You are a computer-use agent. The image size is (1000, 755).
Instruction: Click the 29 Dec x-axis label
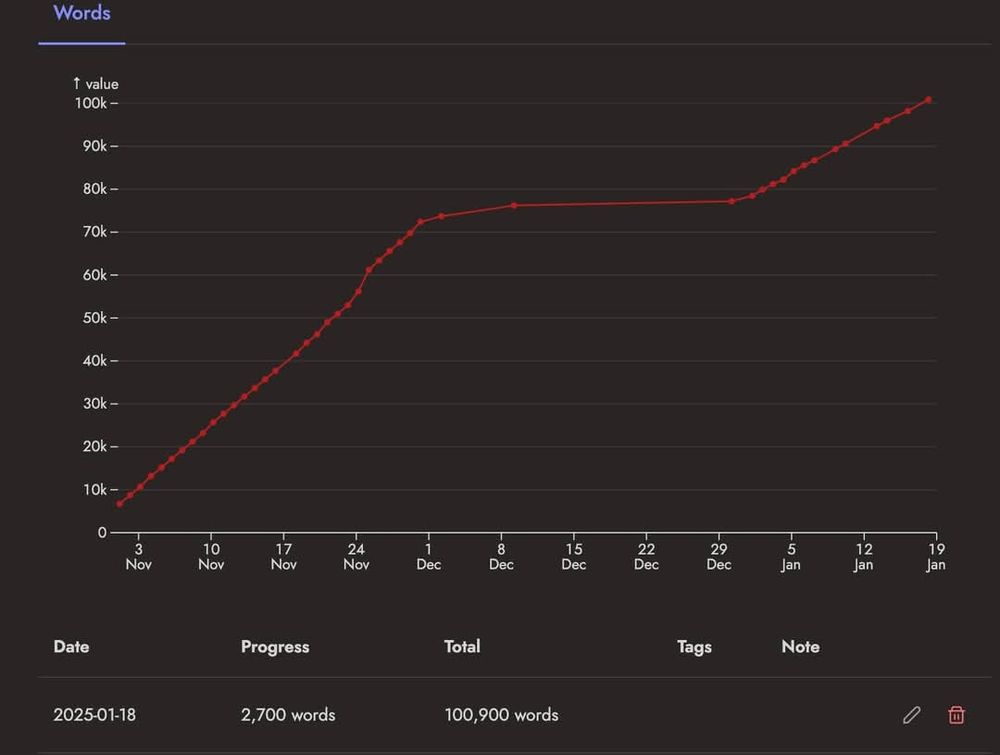pyautogui.click(x=719, y=557)
